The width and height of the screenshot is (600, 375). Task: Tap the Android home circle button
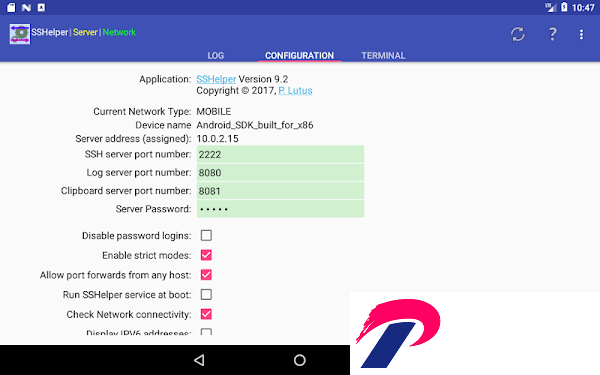click(300, 360)
